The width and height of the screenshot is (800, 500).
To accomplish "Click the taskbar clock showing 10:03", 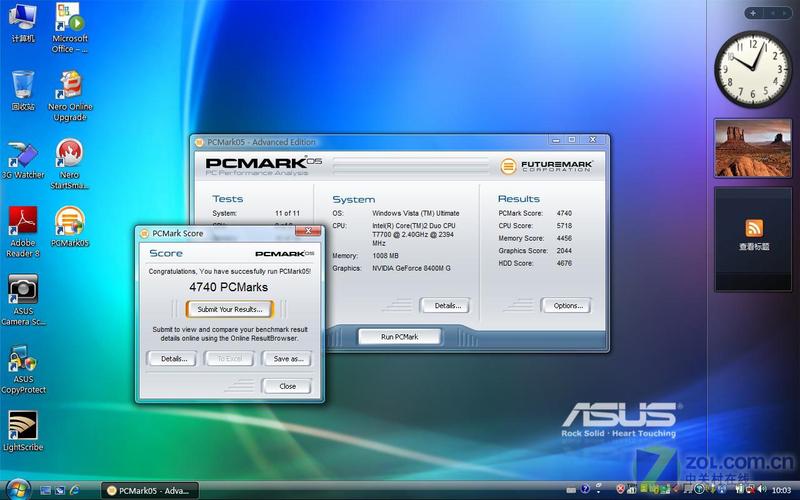I will coord(781,490).
